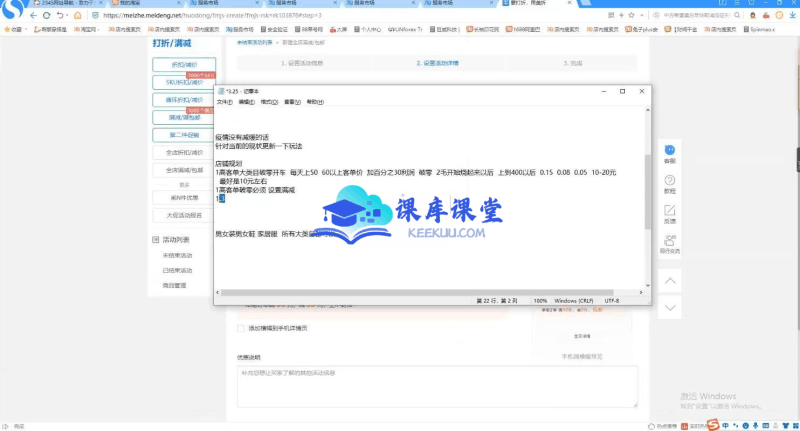Open the 个人中心 bookmark

[367, 30]
